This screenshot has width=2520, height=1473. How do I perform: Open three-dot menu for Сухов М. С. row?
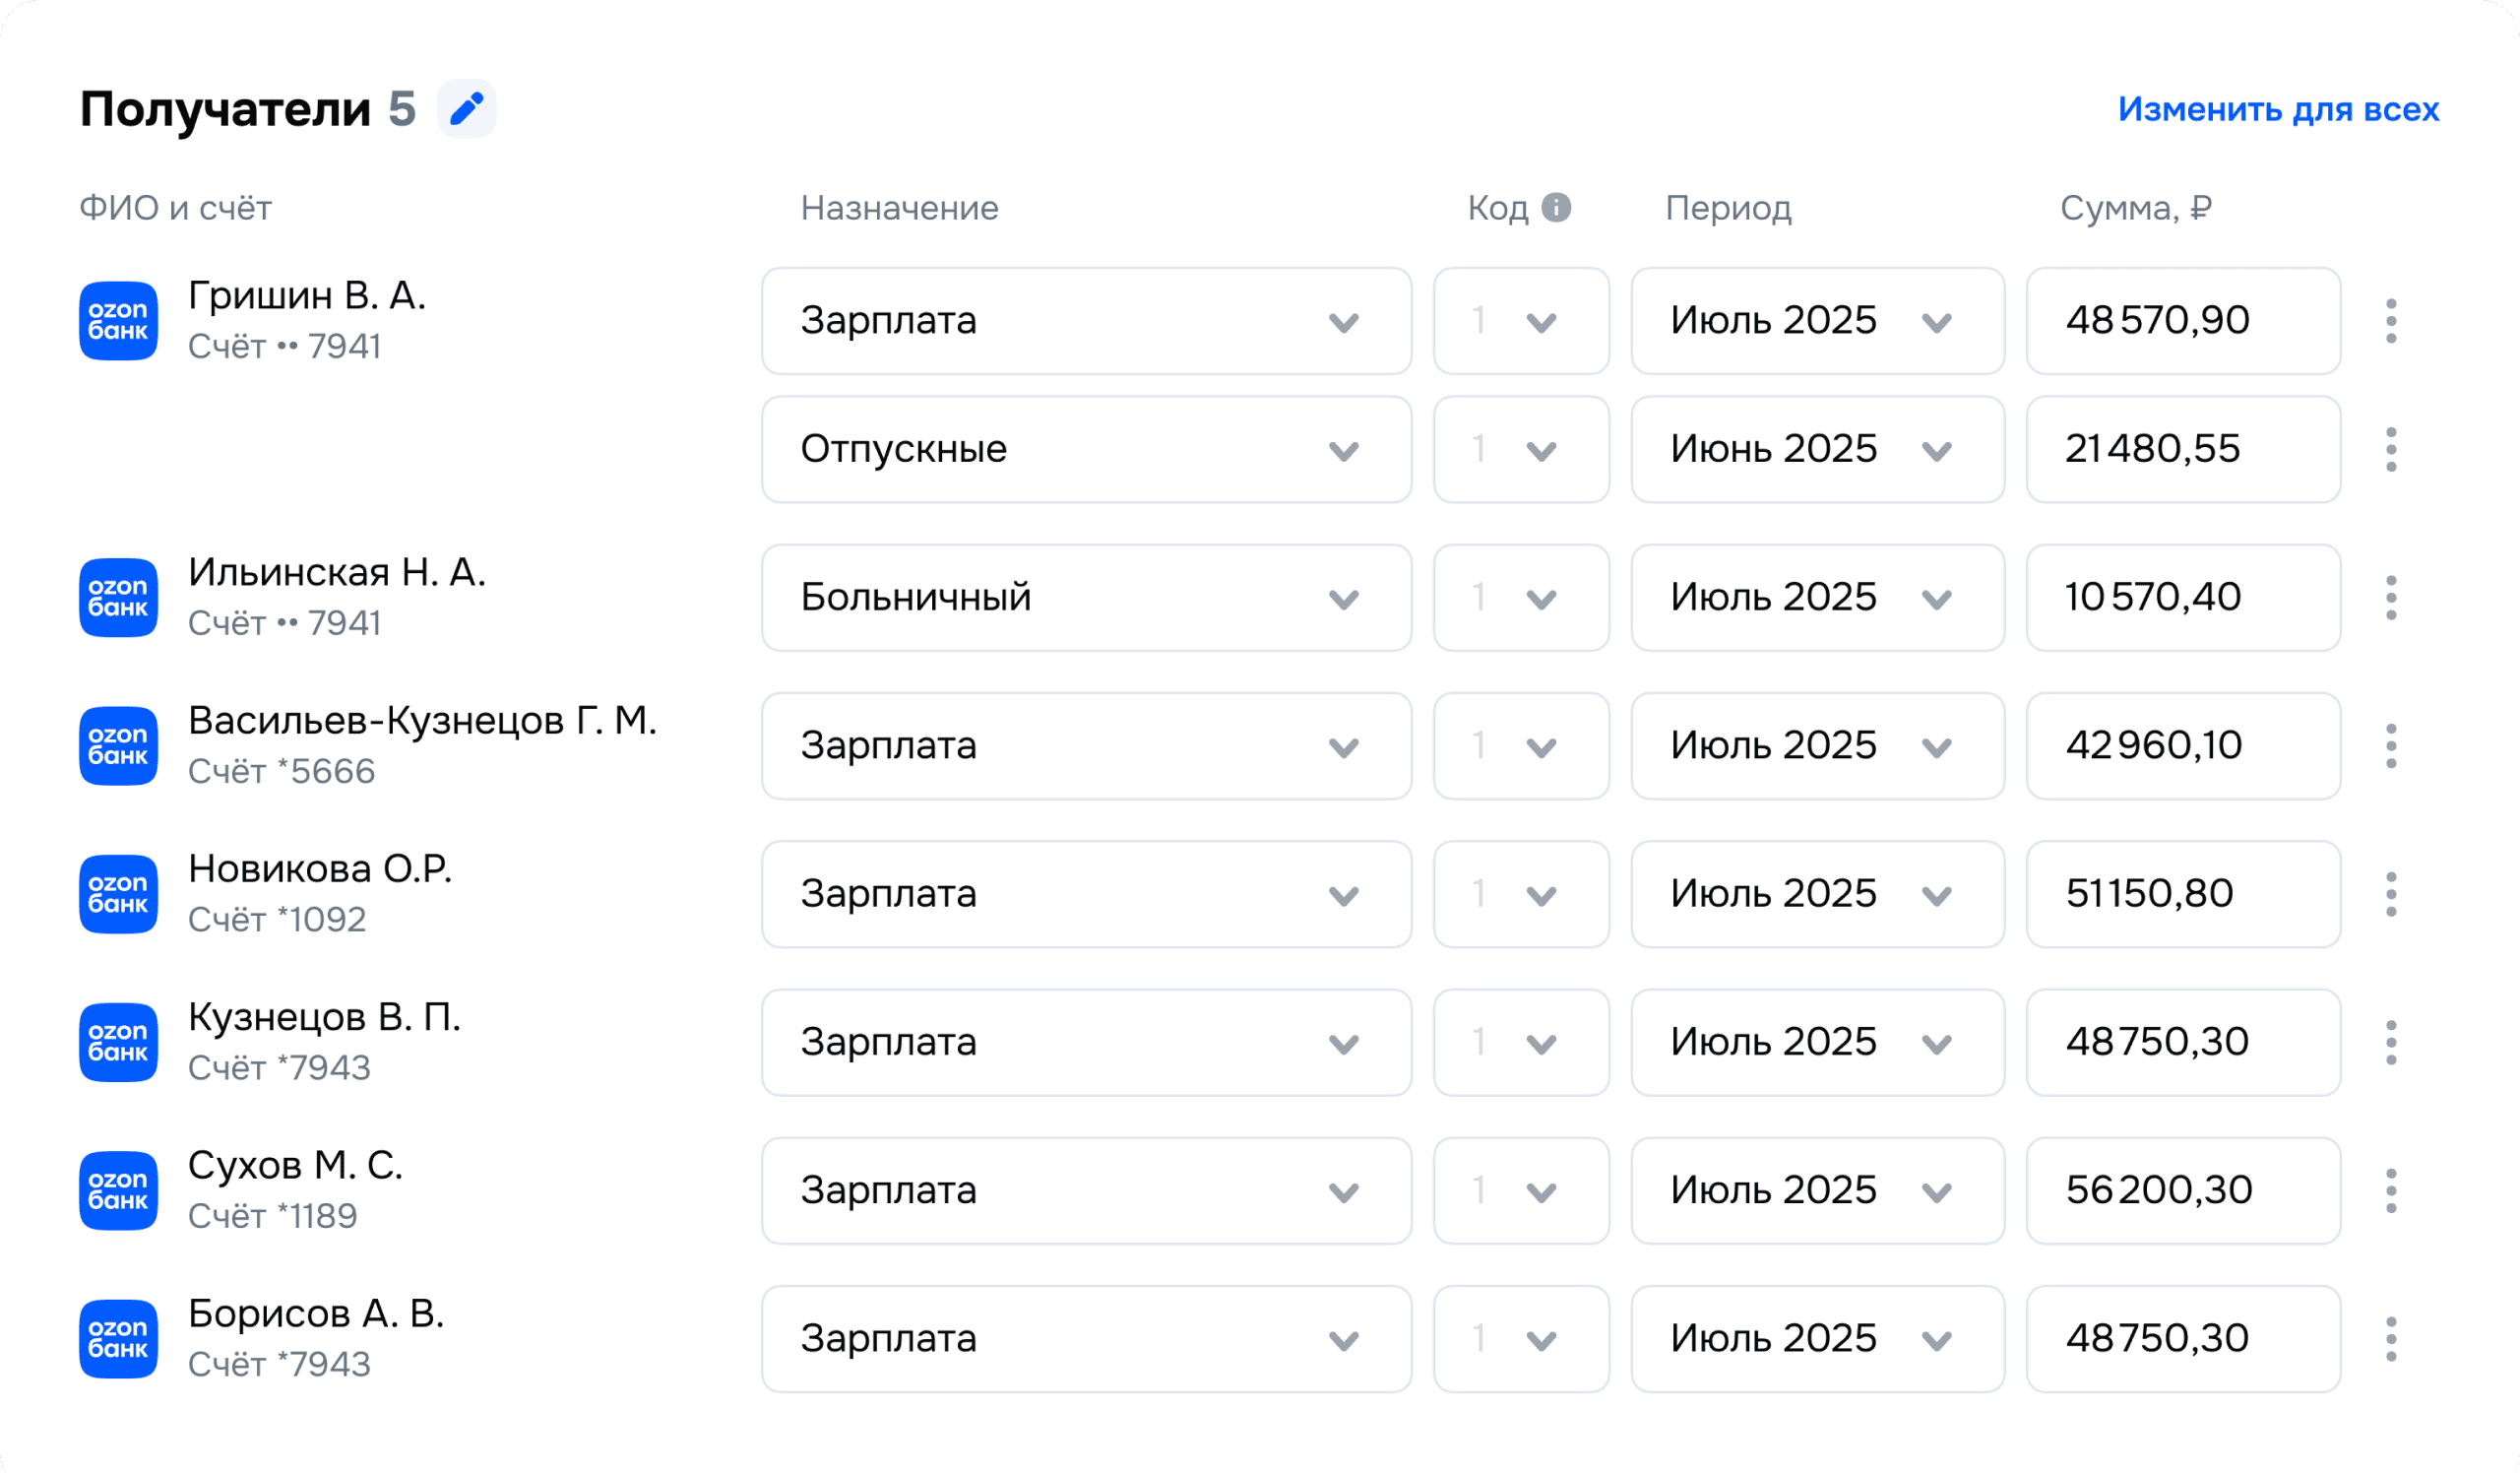pyautogui.click(x=2390, y=1191)
